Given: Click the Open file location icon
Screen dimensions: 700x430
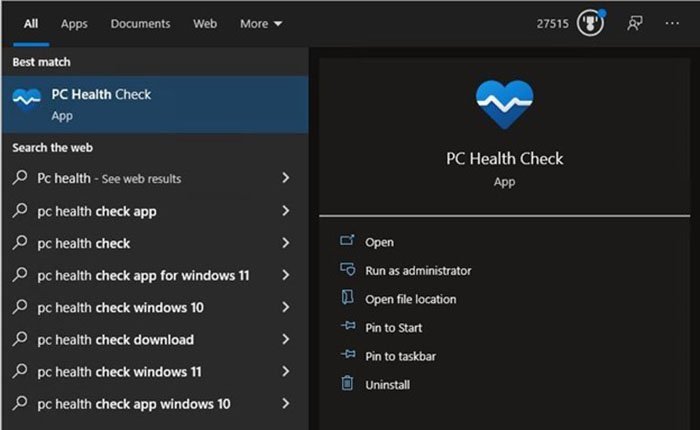Looking at the screenshot, I should (347, 297).
